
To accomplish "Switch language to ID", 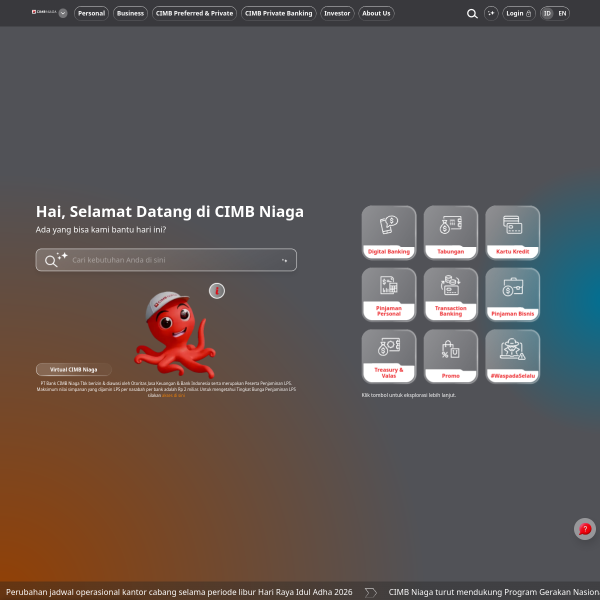I will pos(548,13).
